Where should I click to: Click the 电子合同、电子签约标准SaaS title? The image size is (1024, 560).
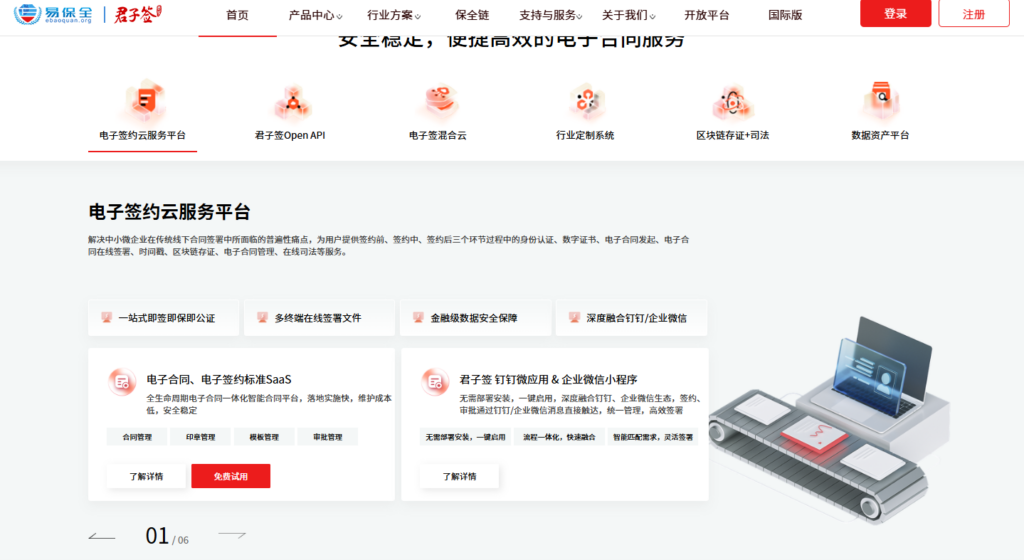tap(219, 379)
